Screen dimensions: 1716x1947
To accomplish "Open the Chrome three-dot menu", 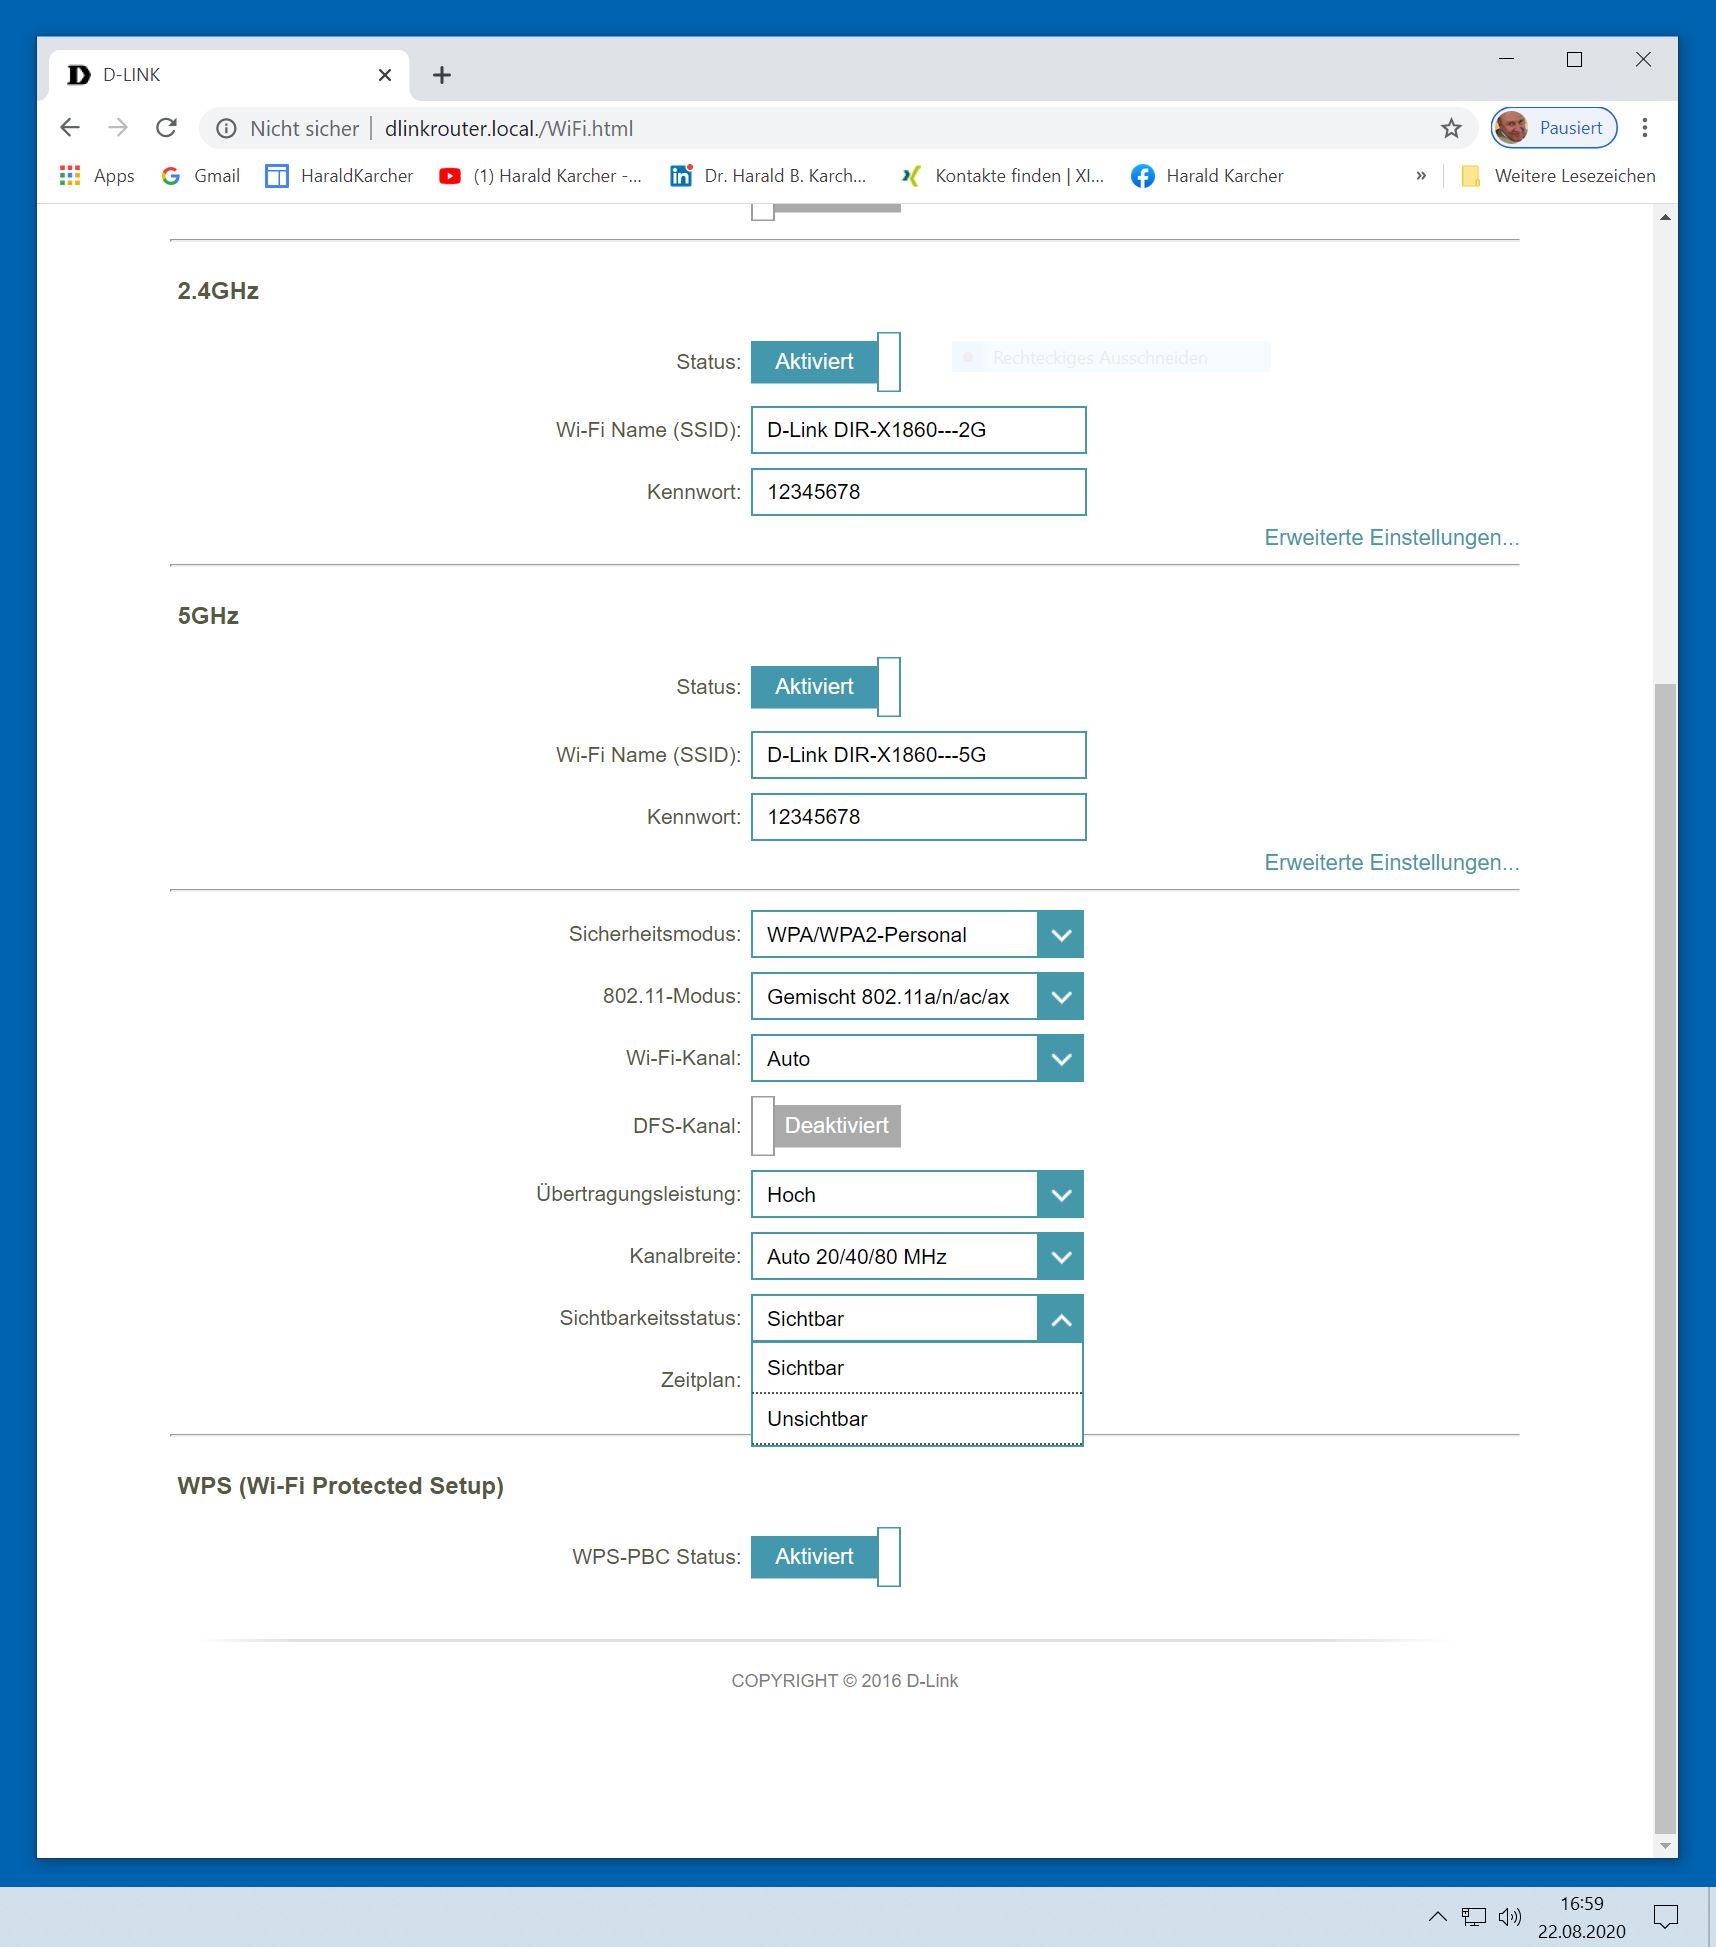I will pos(1645,128).
